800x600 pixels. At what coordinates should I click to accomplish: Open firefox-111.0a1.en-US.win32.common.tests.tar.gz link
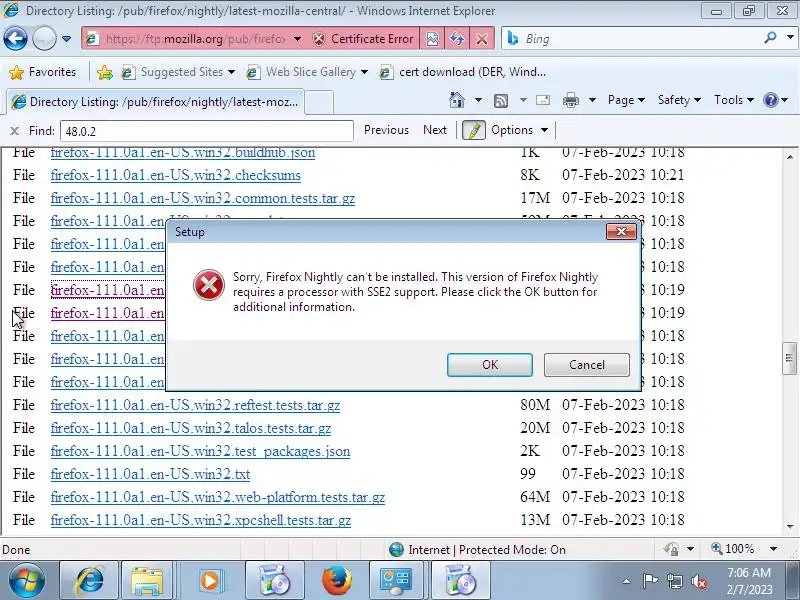click(x=203, y=198)
